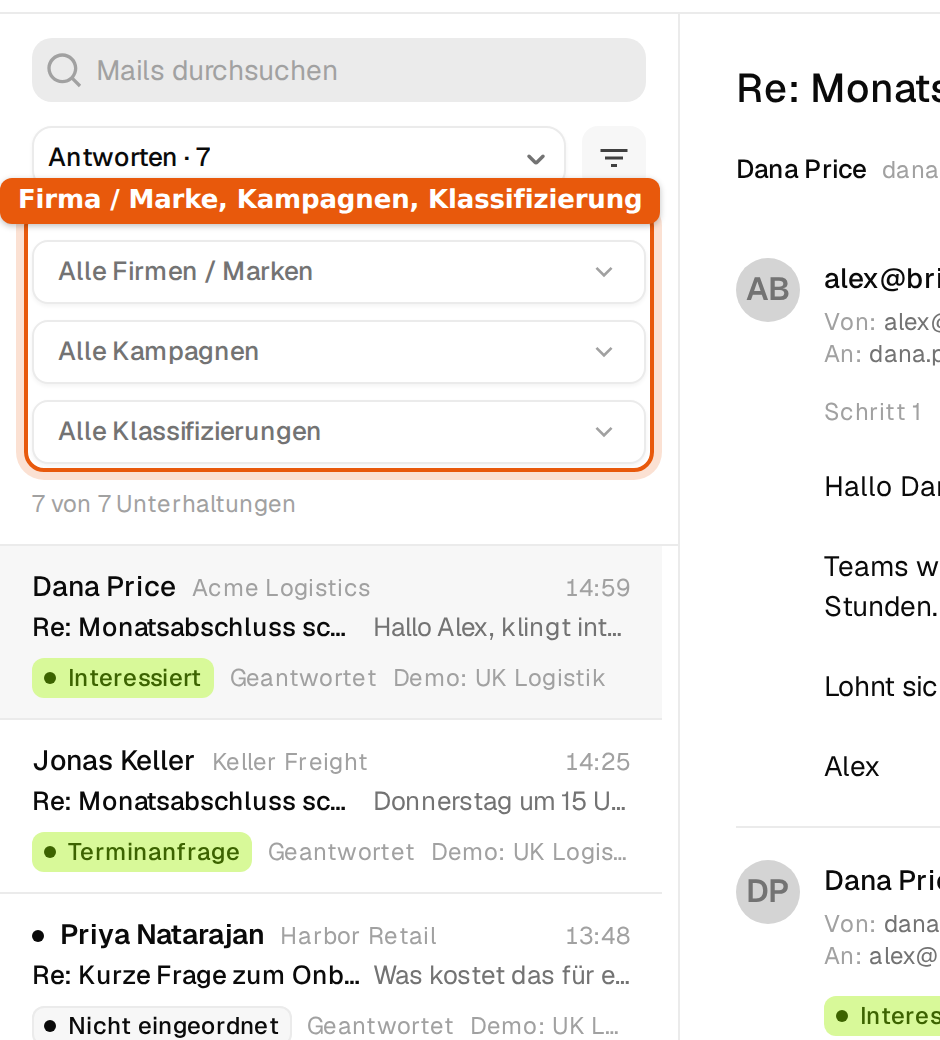
Task: Open Dana Price conversation in list
Action: (331, 632)
